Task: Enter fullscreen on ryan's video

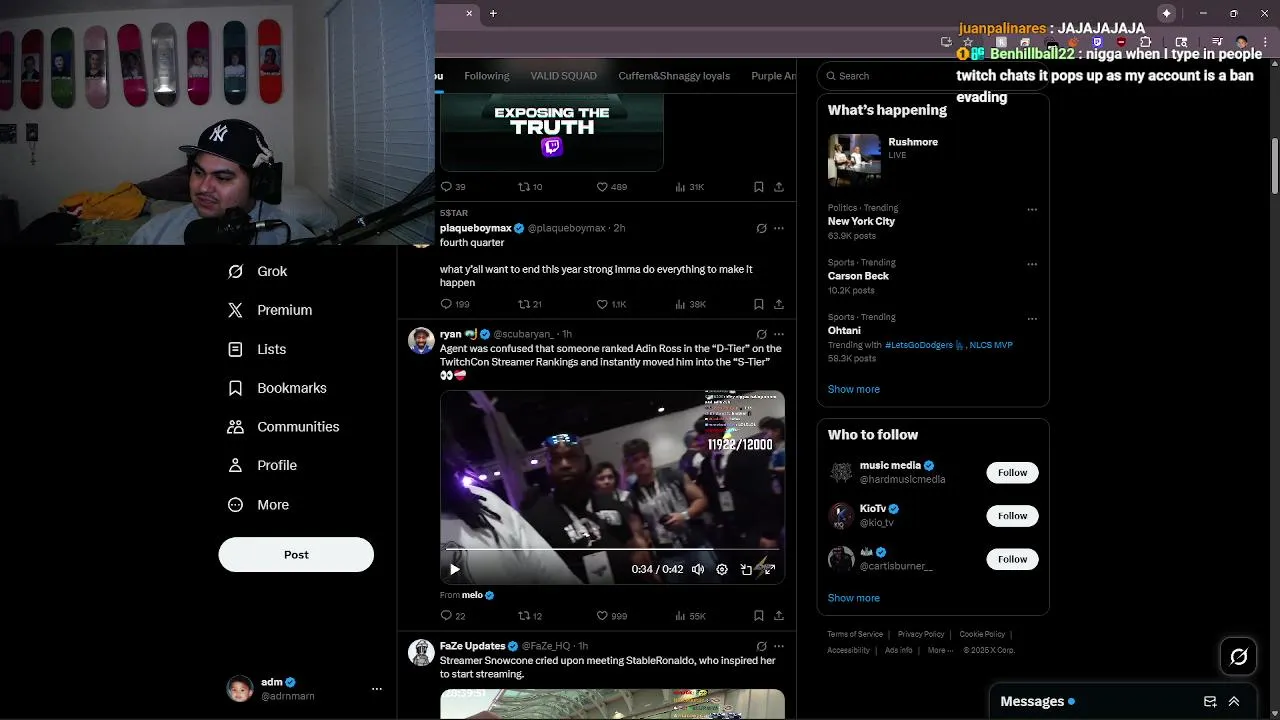Action: click(x=769, y=569)
